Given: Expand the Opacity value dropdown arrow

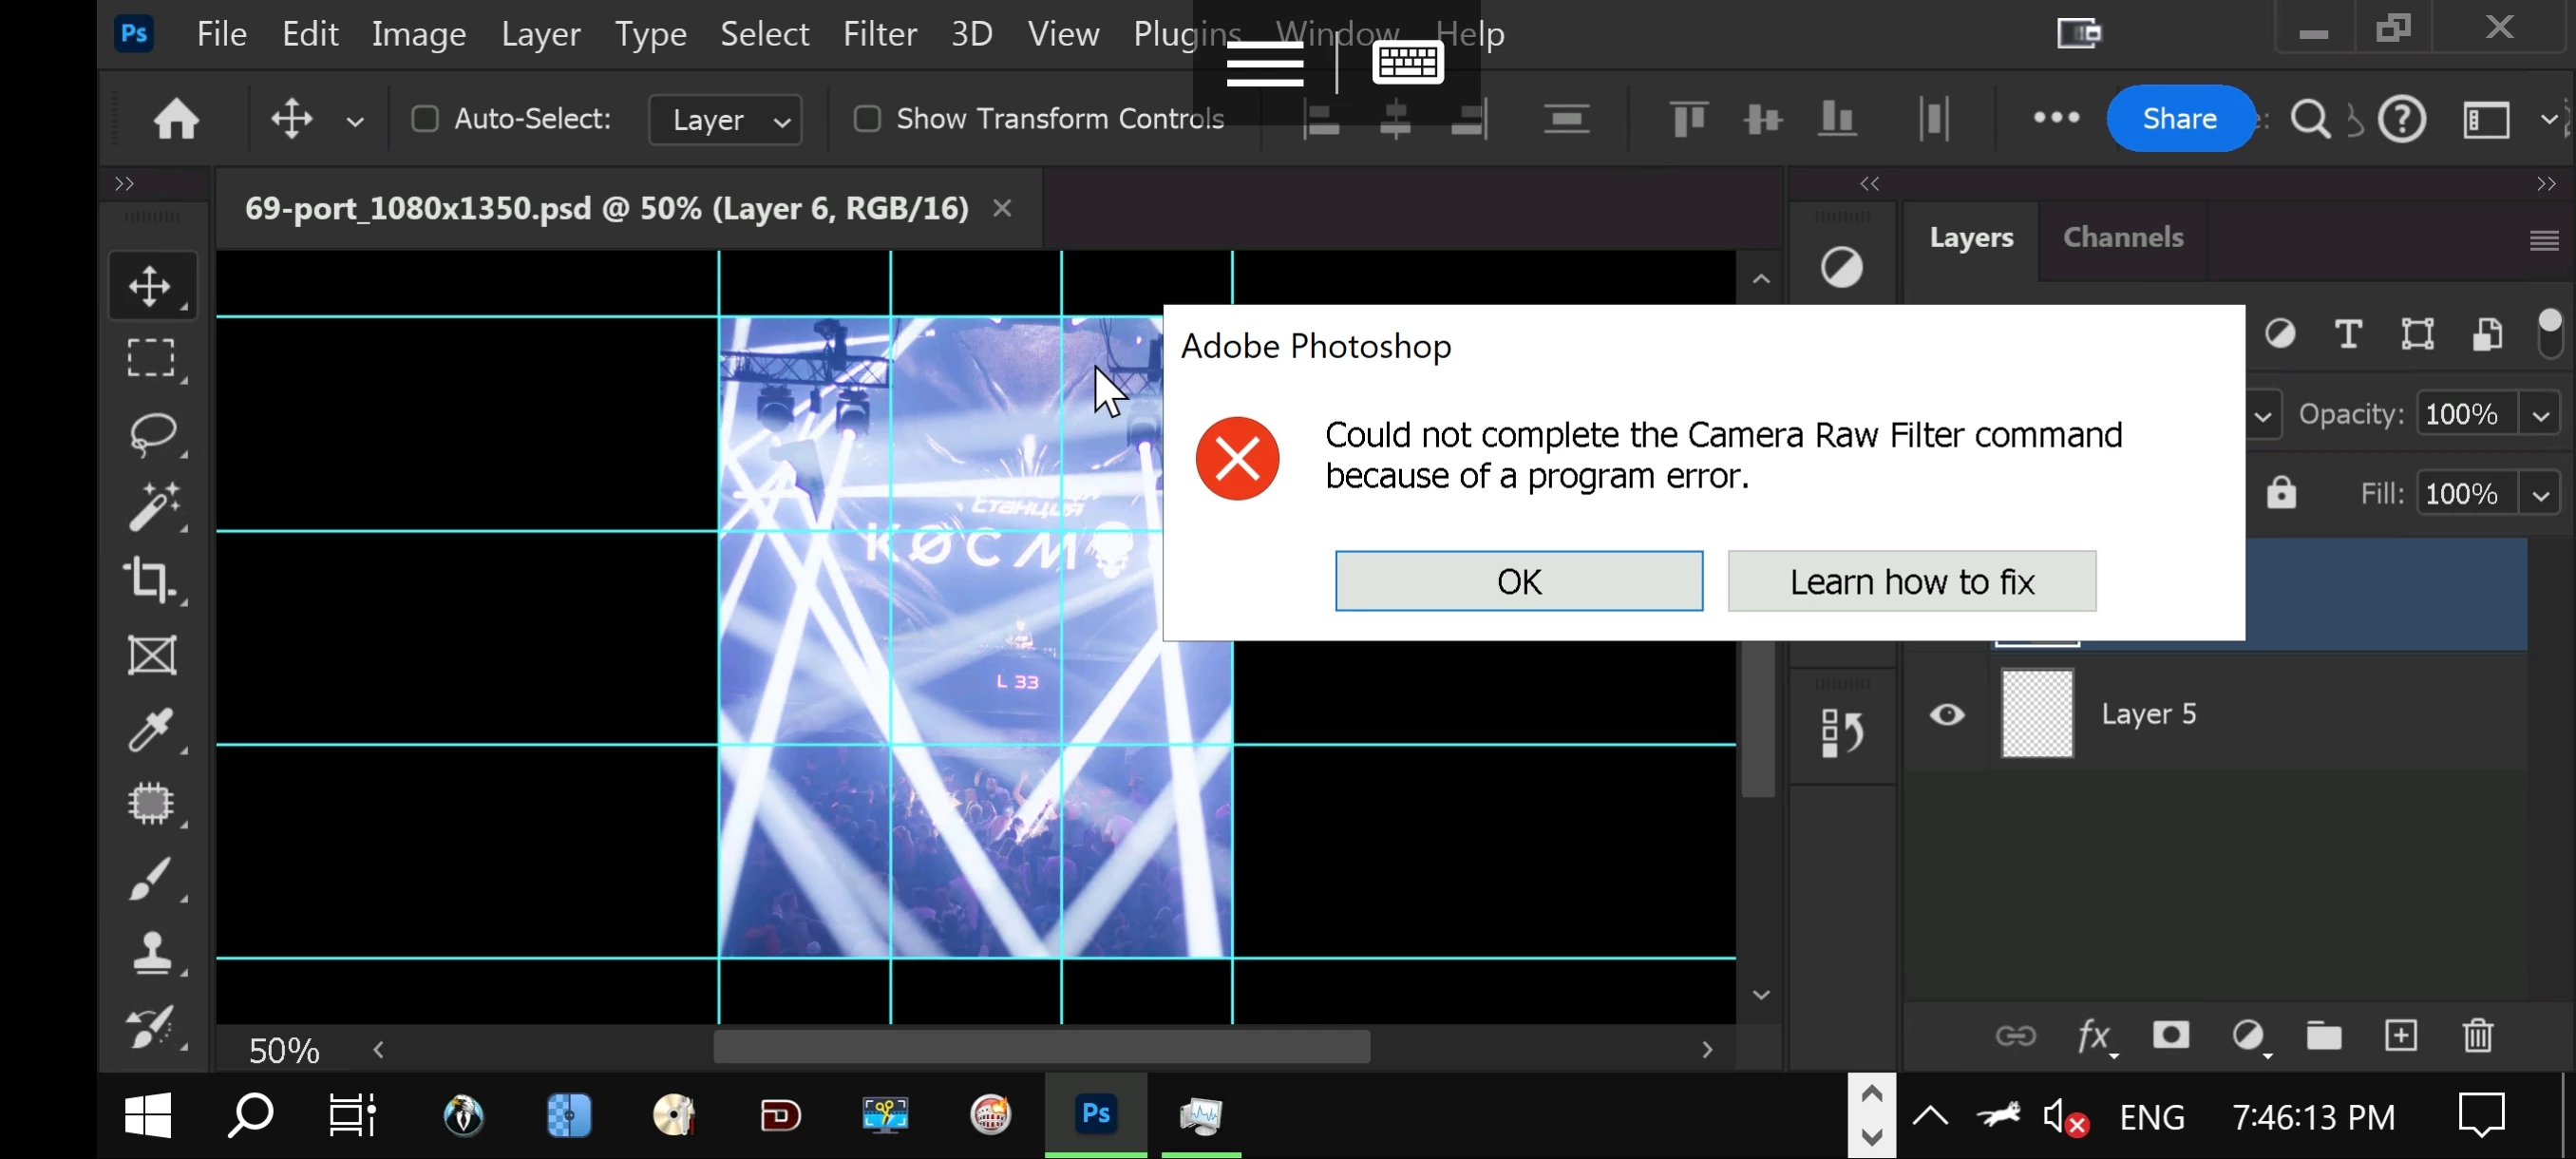Looking at the screenshot, I should tap(2540, 414).
